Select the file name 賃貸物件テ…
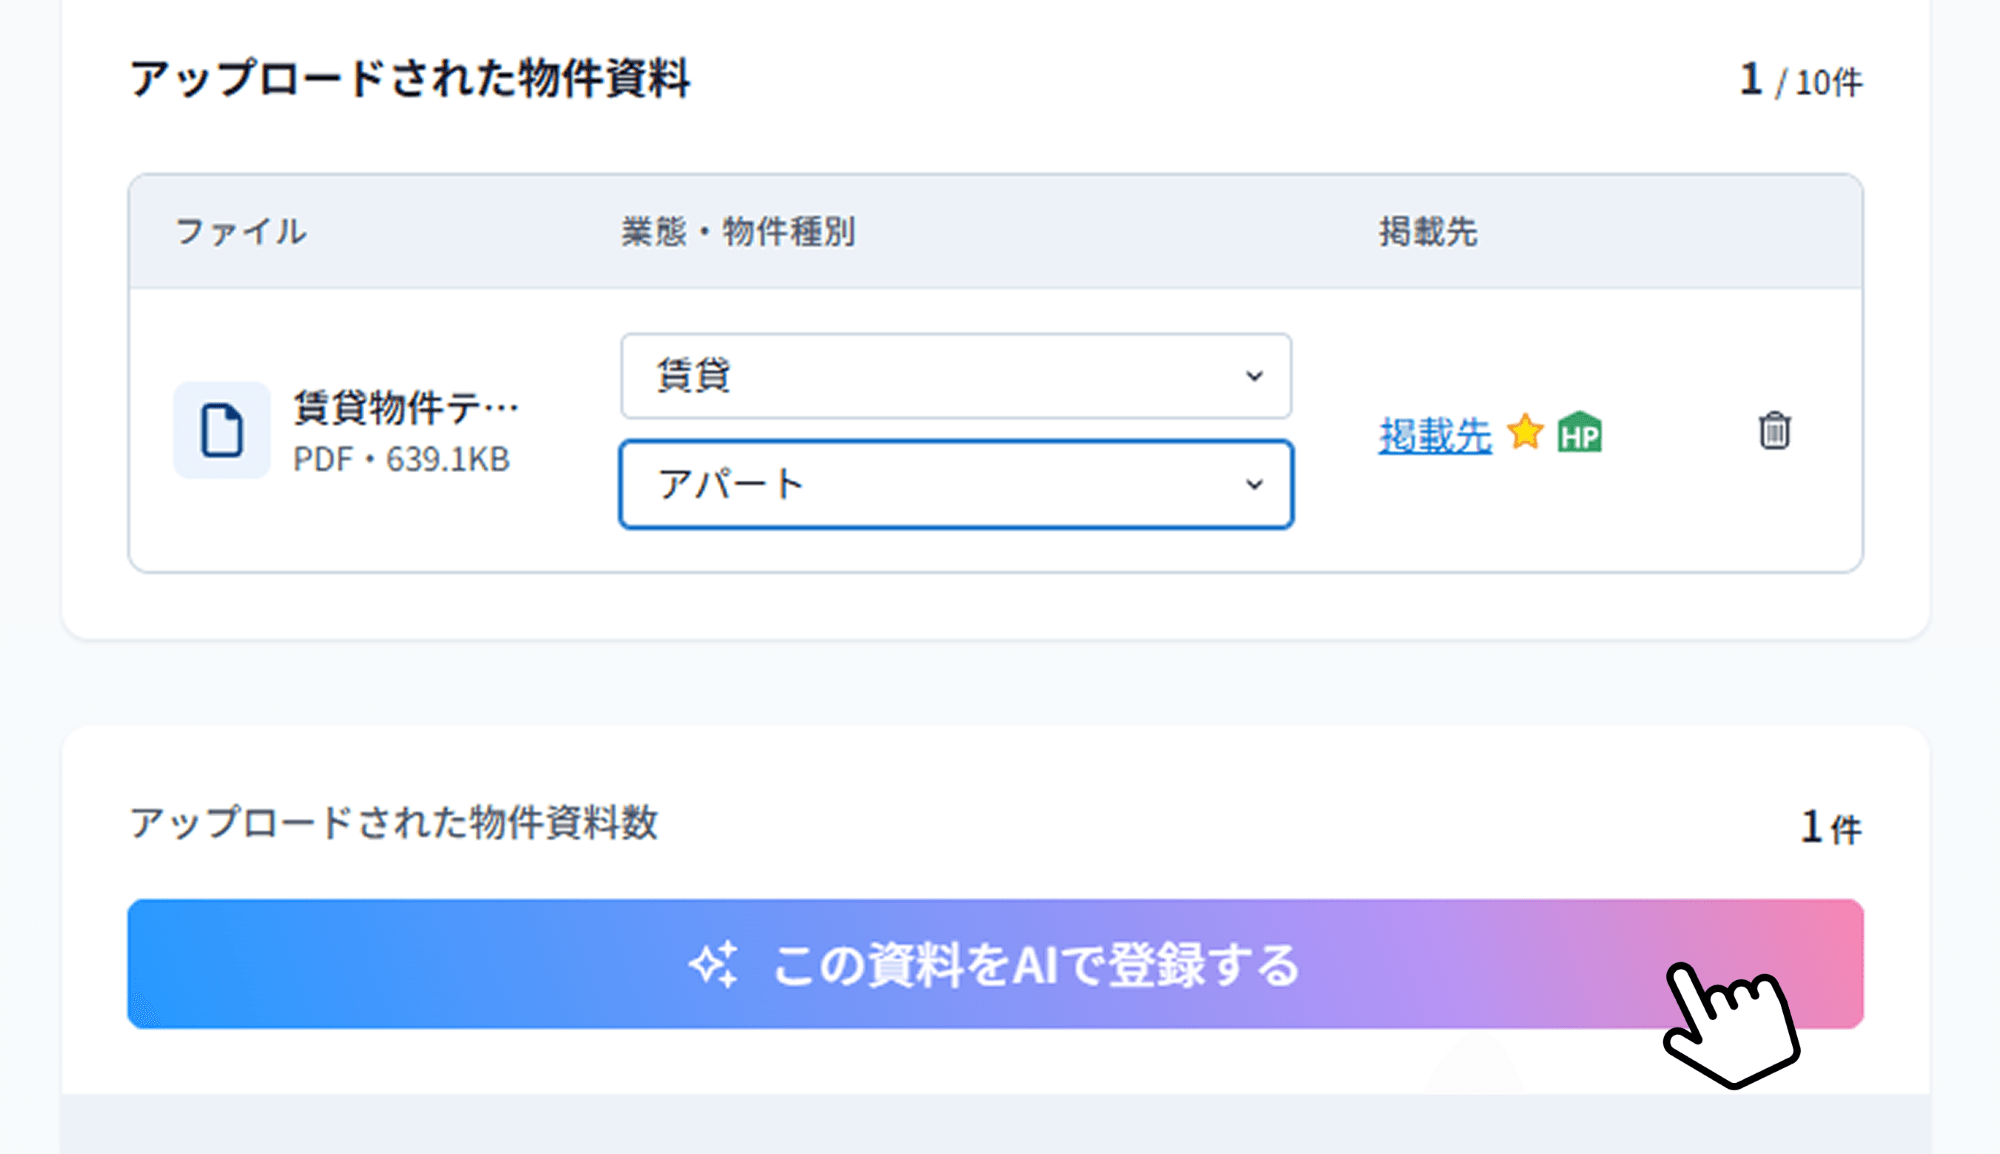The height and width of the screenshot is (1154, 2000). (x=406, y=407)
